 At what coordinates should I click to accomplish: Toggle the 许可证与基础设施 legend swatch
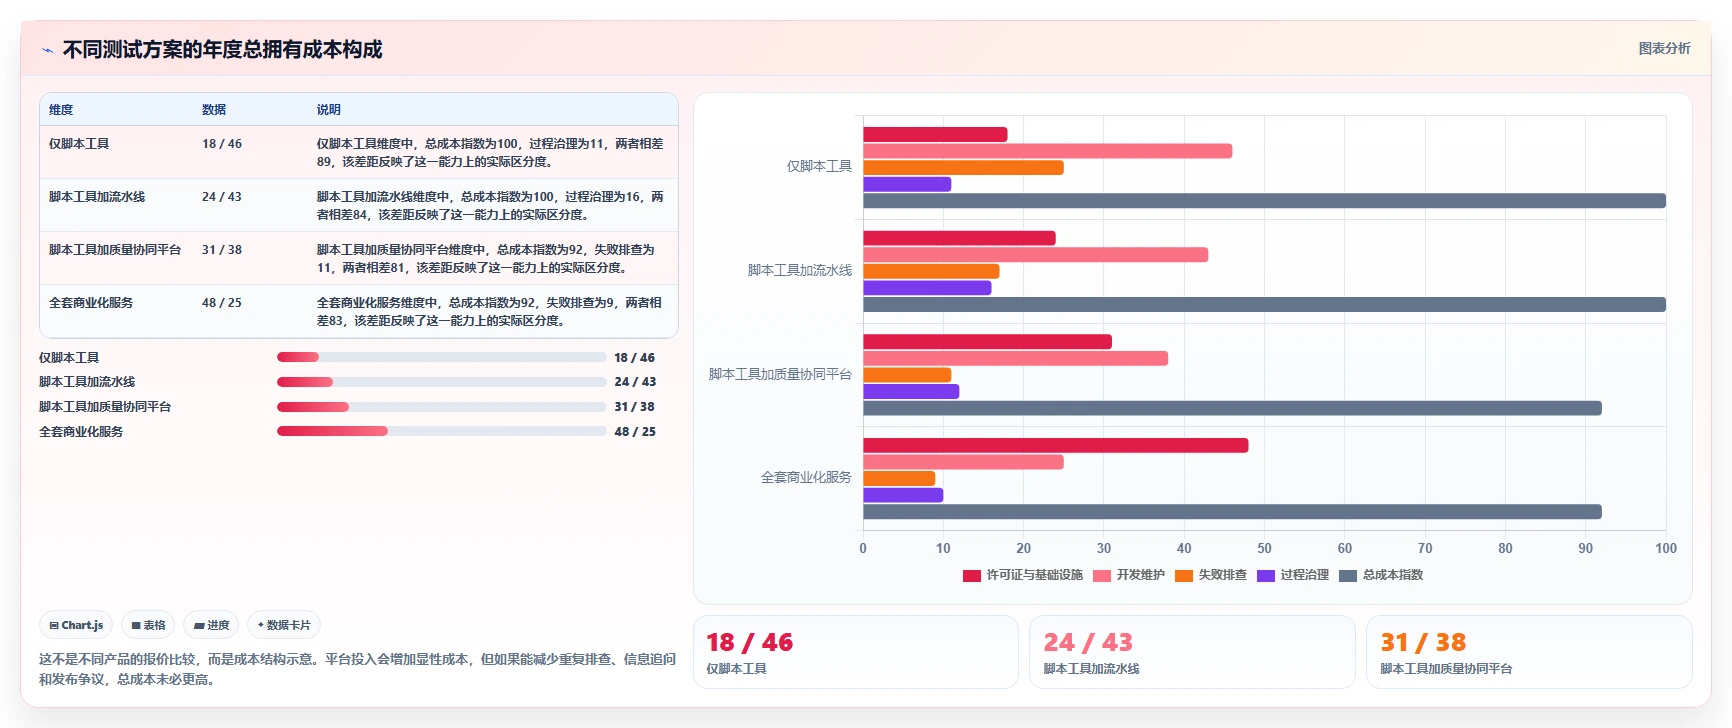(x=971, y=575)
